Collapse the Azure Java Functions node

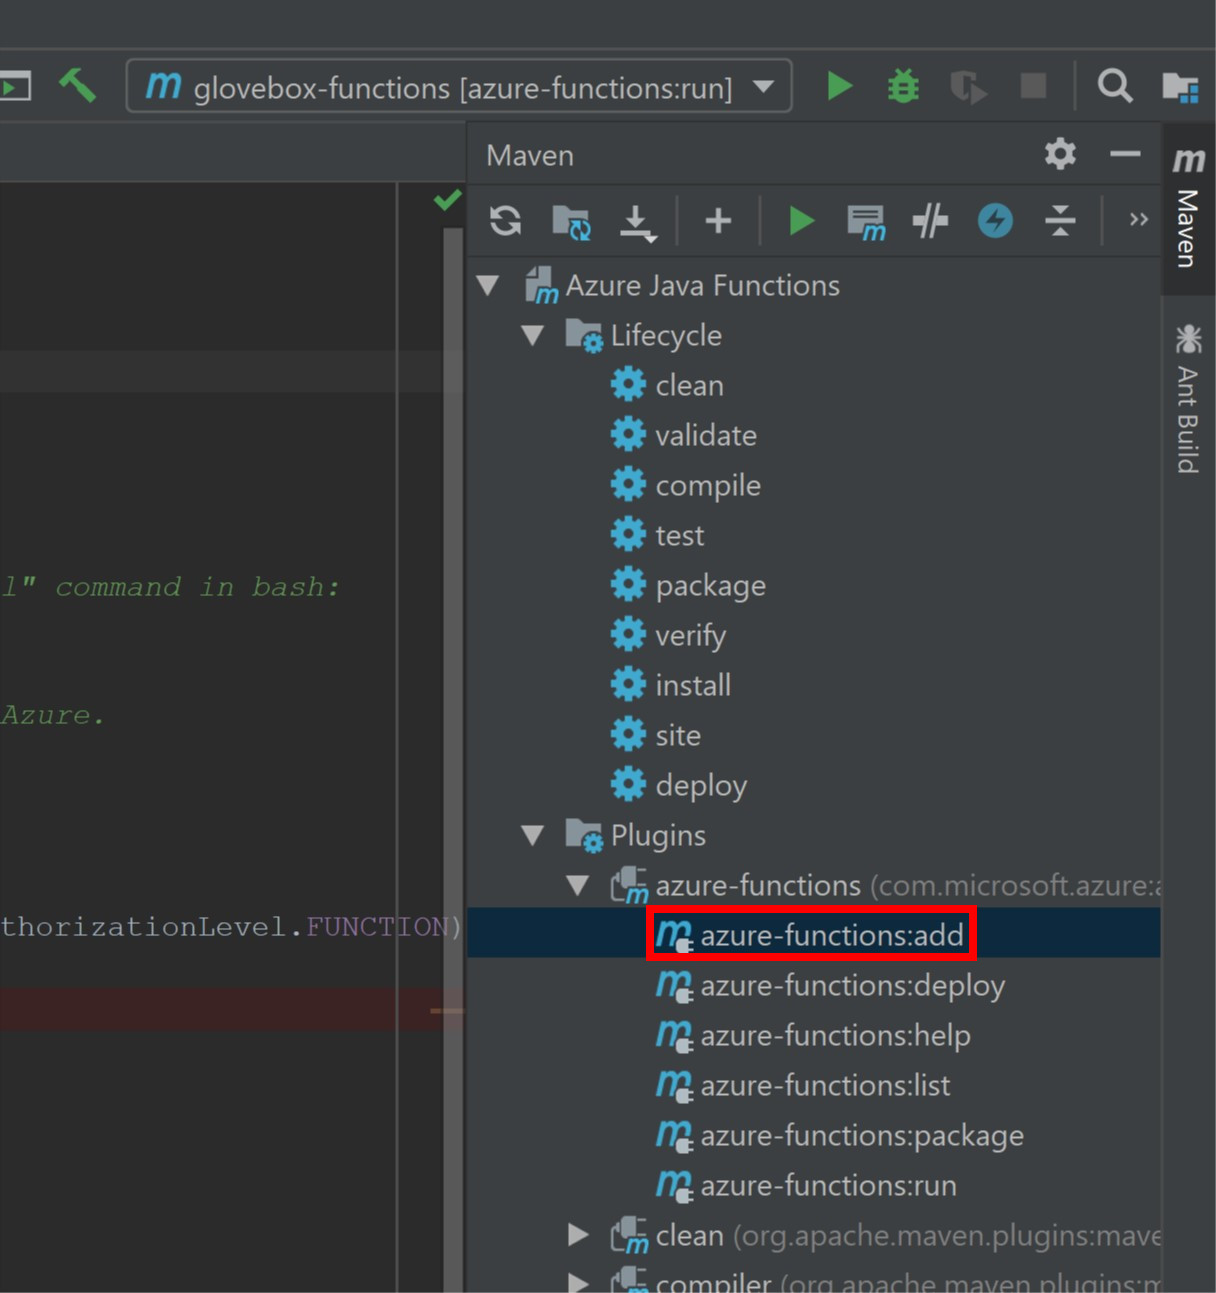point(488,285)
